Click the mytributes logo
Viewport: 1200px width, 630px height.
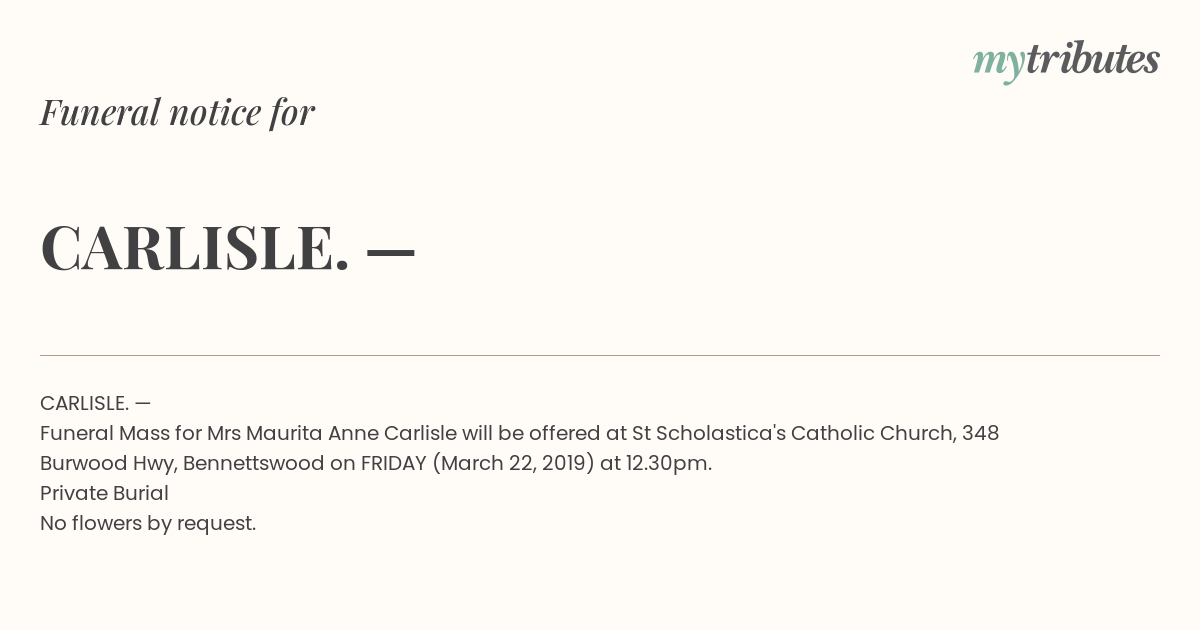pyautogui.click(x=1066, y=61)
